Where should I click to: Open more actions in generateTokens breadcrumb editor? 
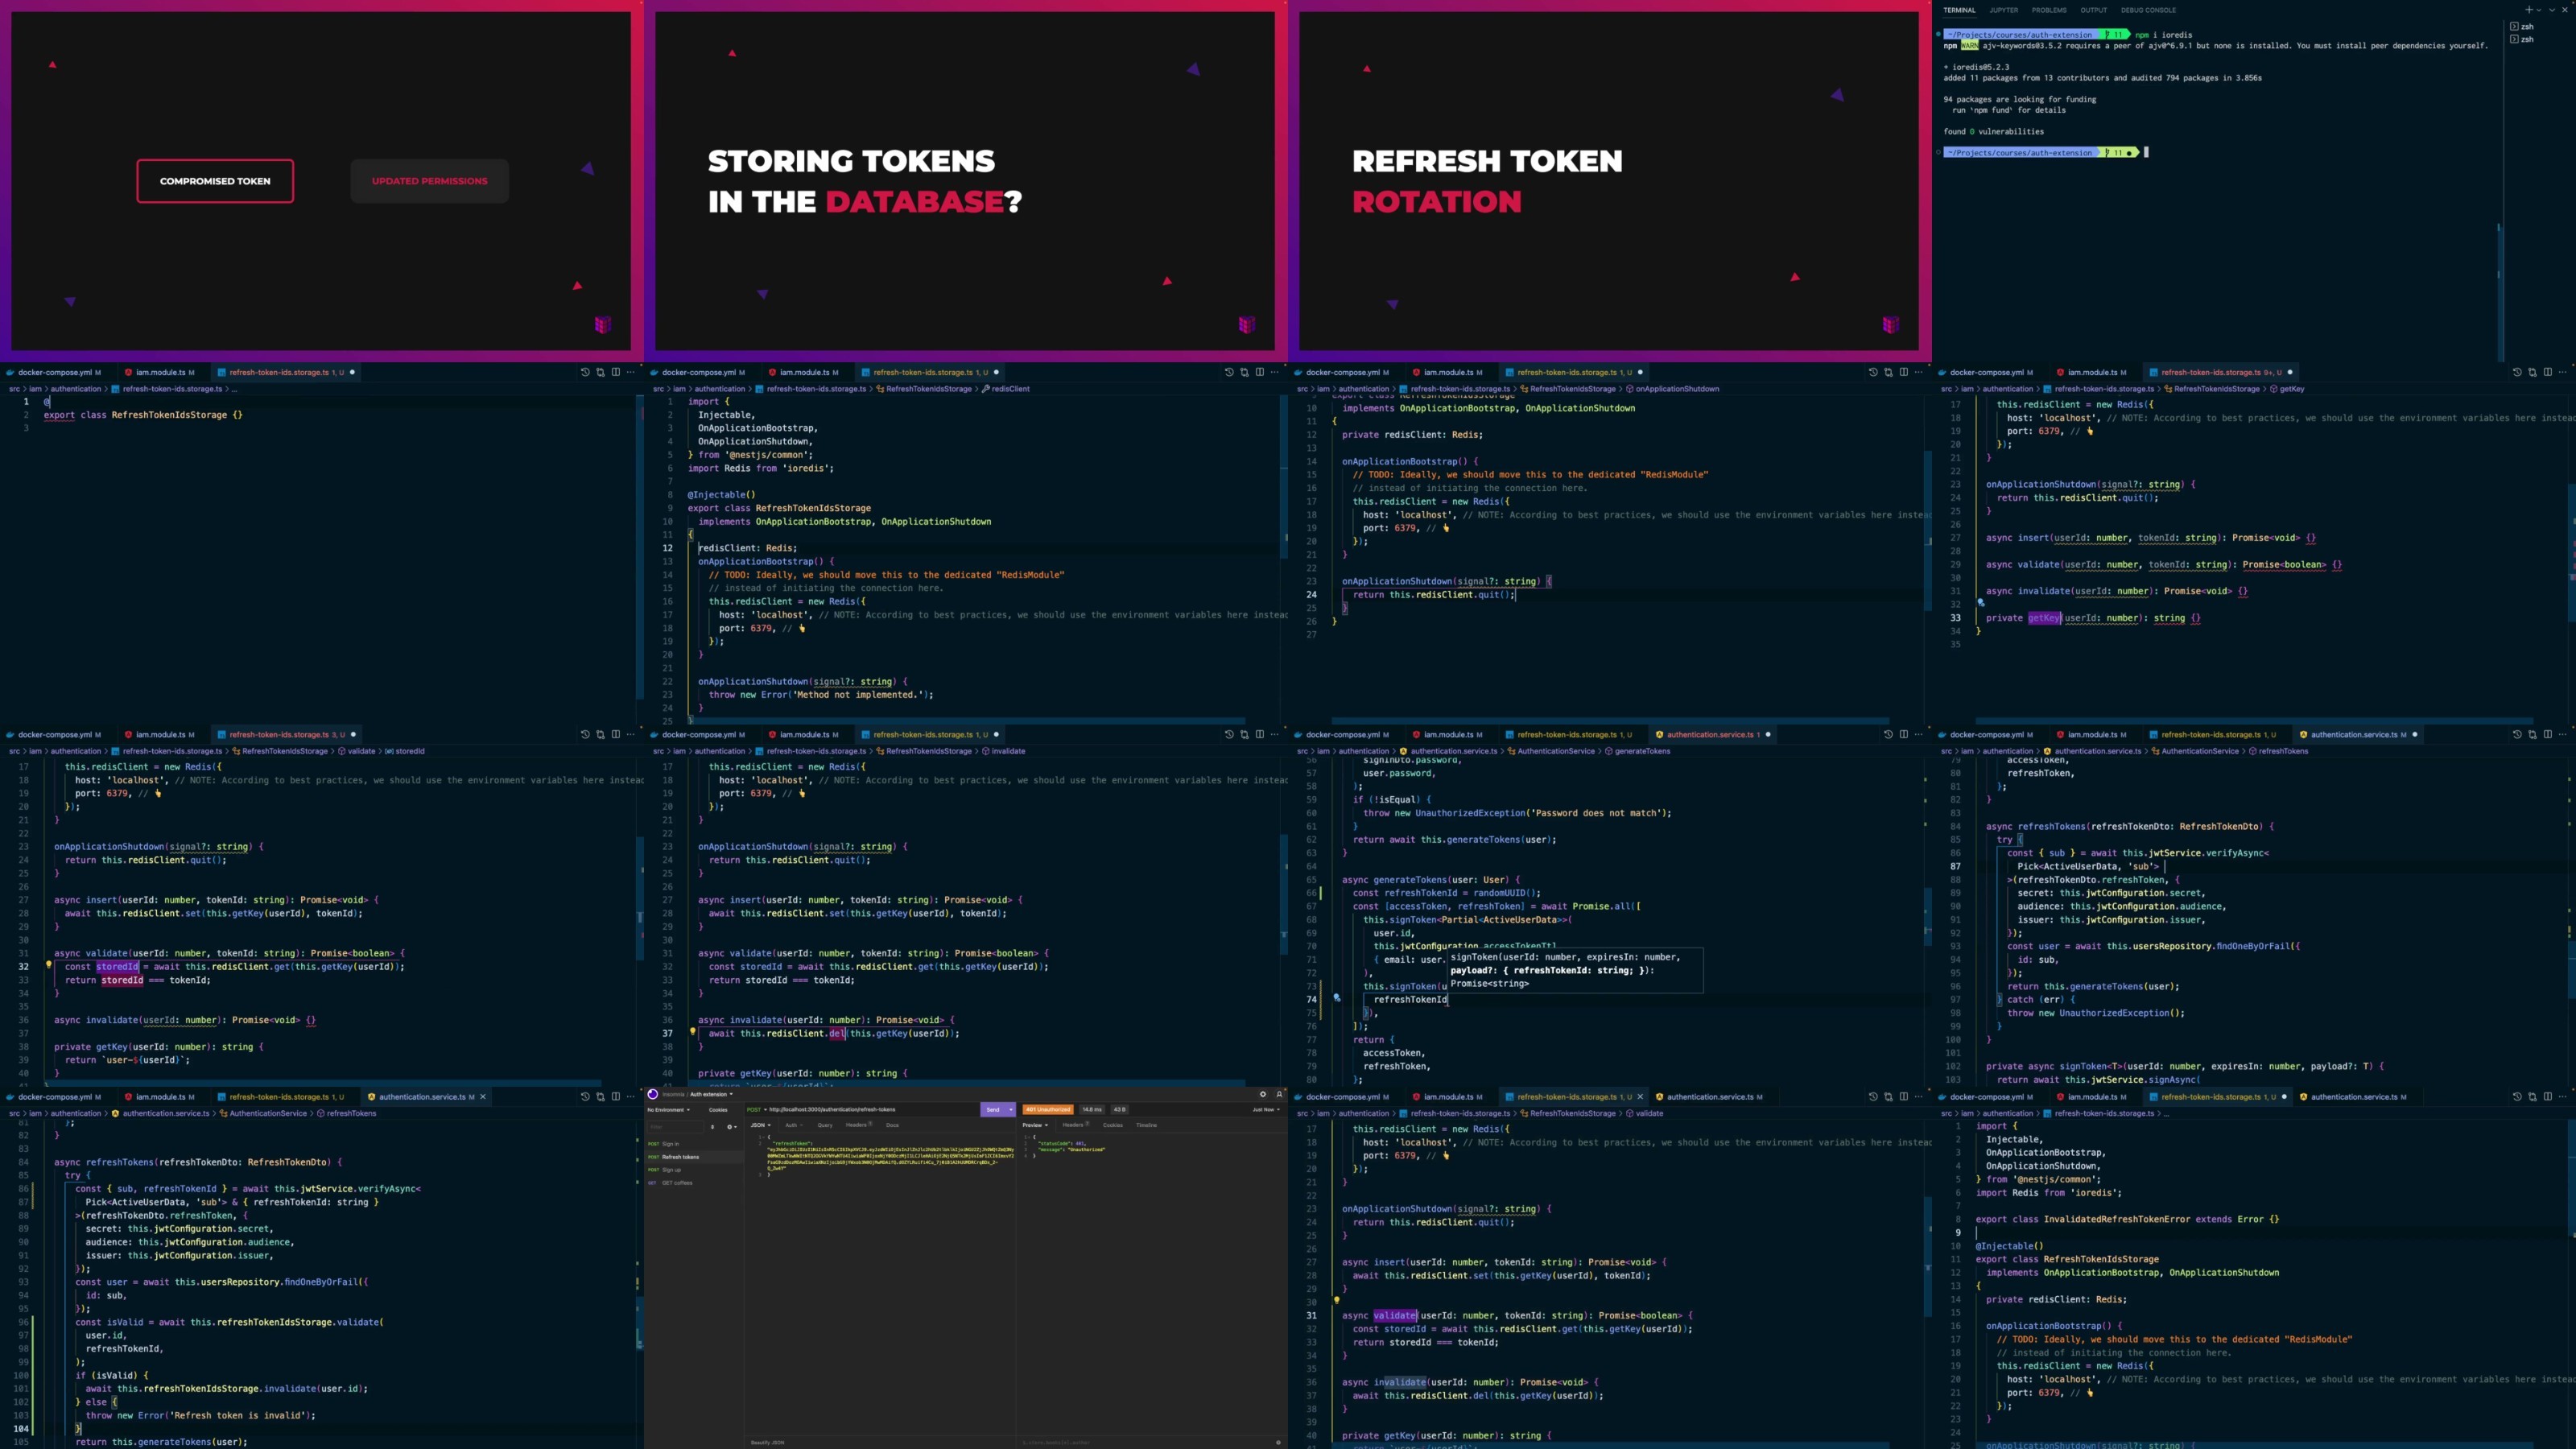(x=1918, y=734)
